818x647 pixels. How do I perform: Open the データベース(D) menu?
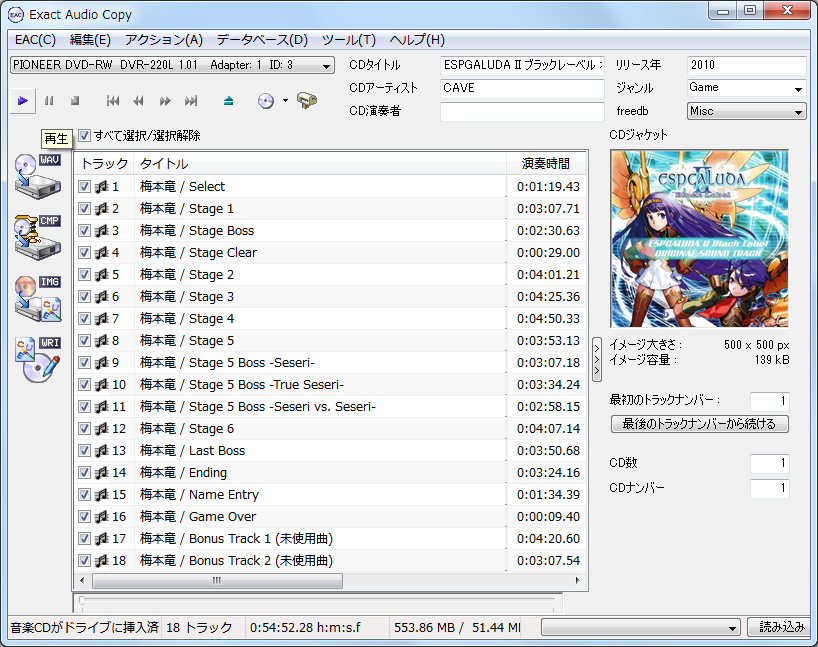point(262,40)
